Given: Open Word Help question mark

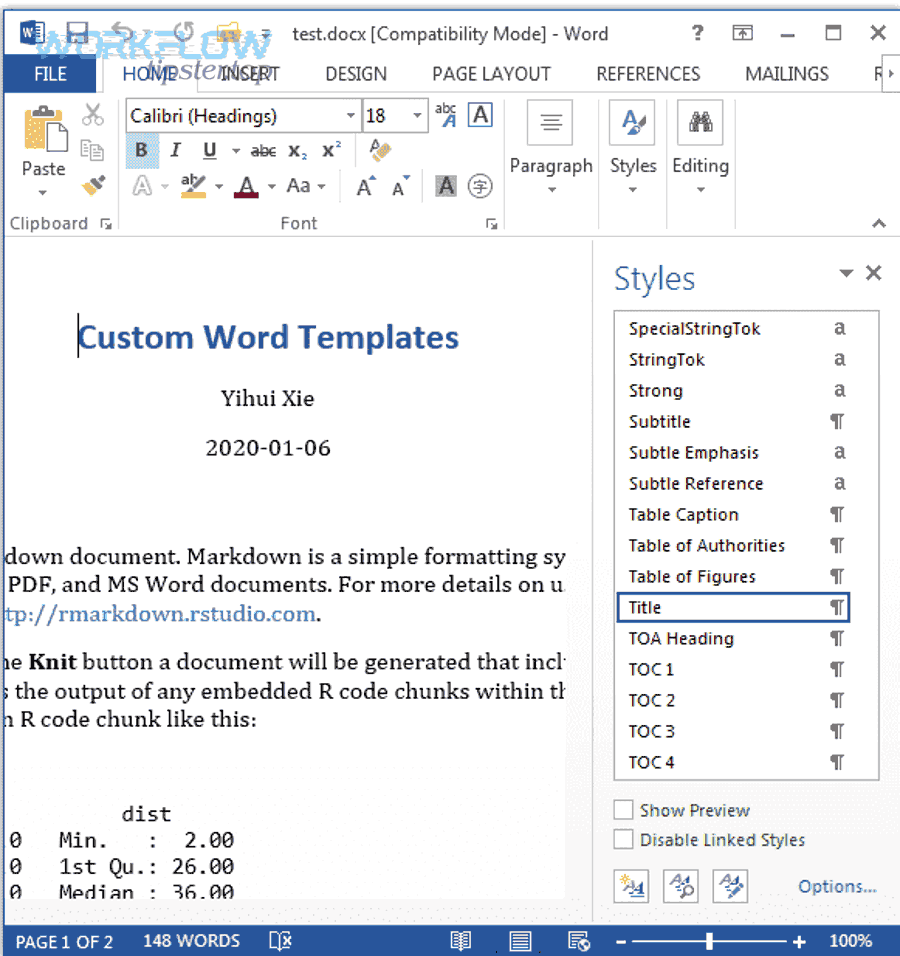Looking at the screenshot, I should (698, 32).
